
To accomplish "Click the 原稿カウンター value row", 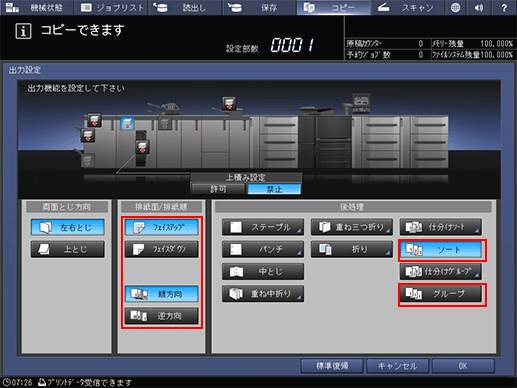I will pos(387,43).
